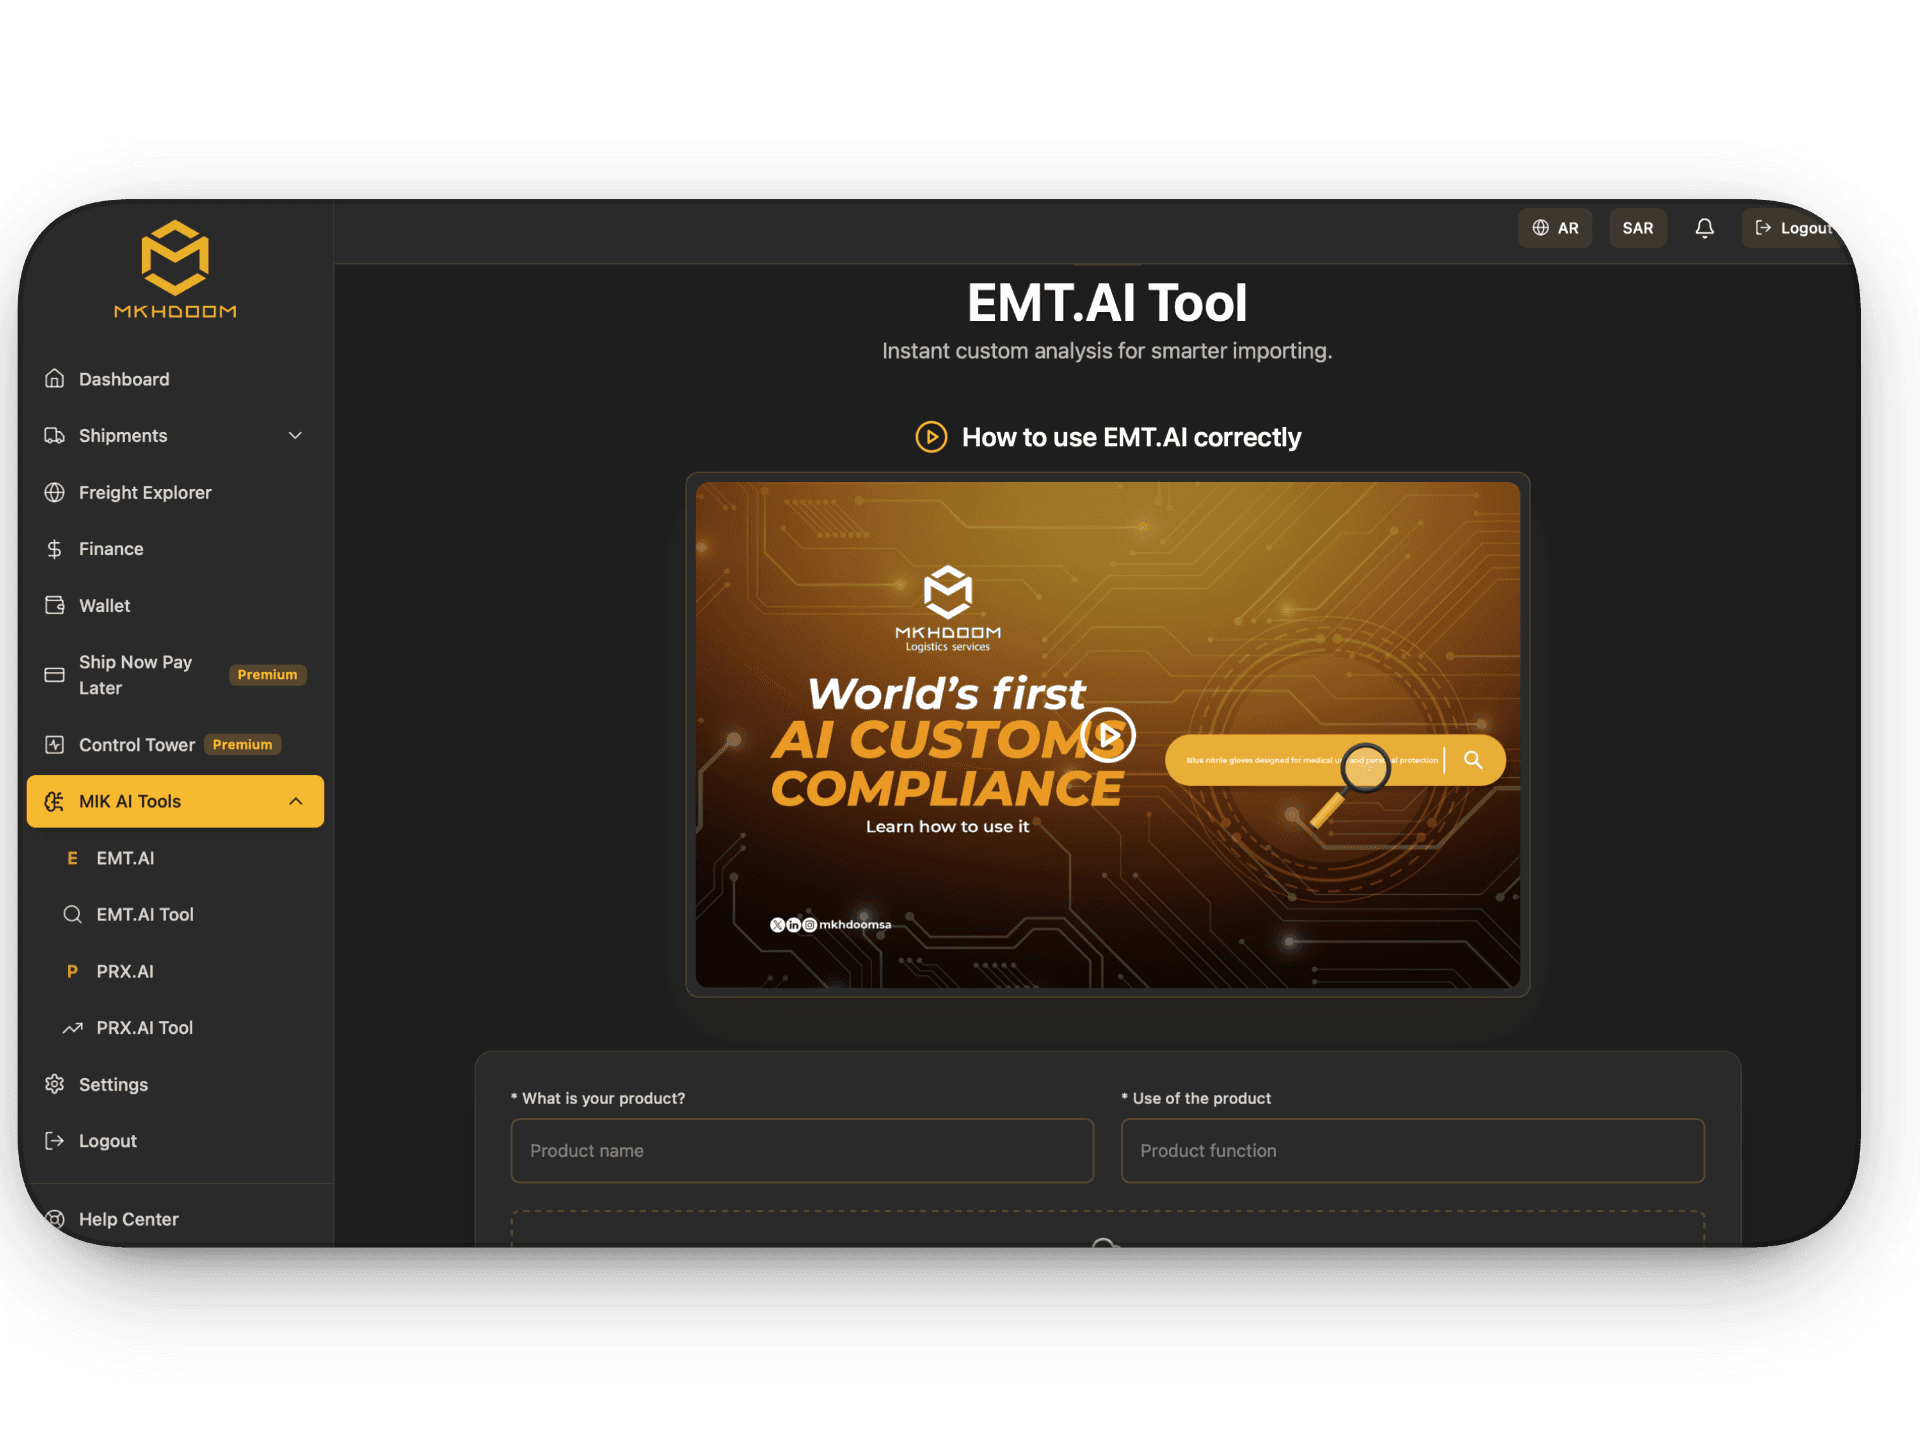Screen dimensions: 1920x1440
Task: Go to Dashboard menu item
Action: pos(175,379)
